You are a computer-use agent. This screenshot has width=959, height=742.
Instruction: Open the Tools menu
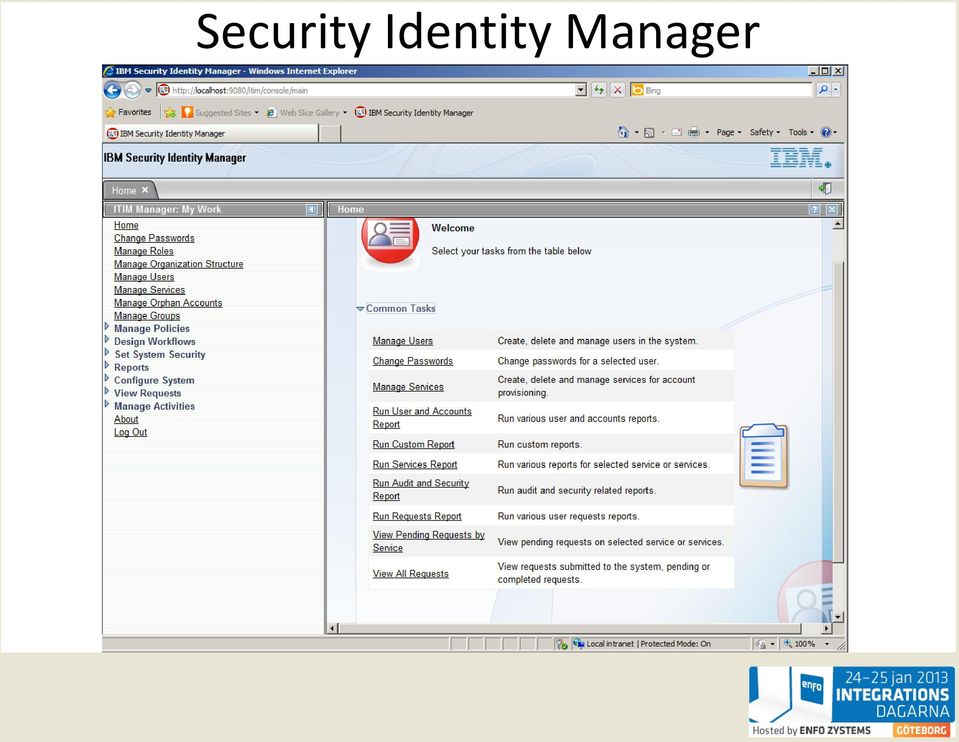801,132
